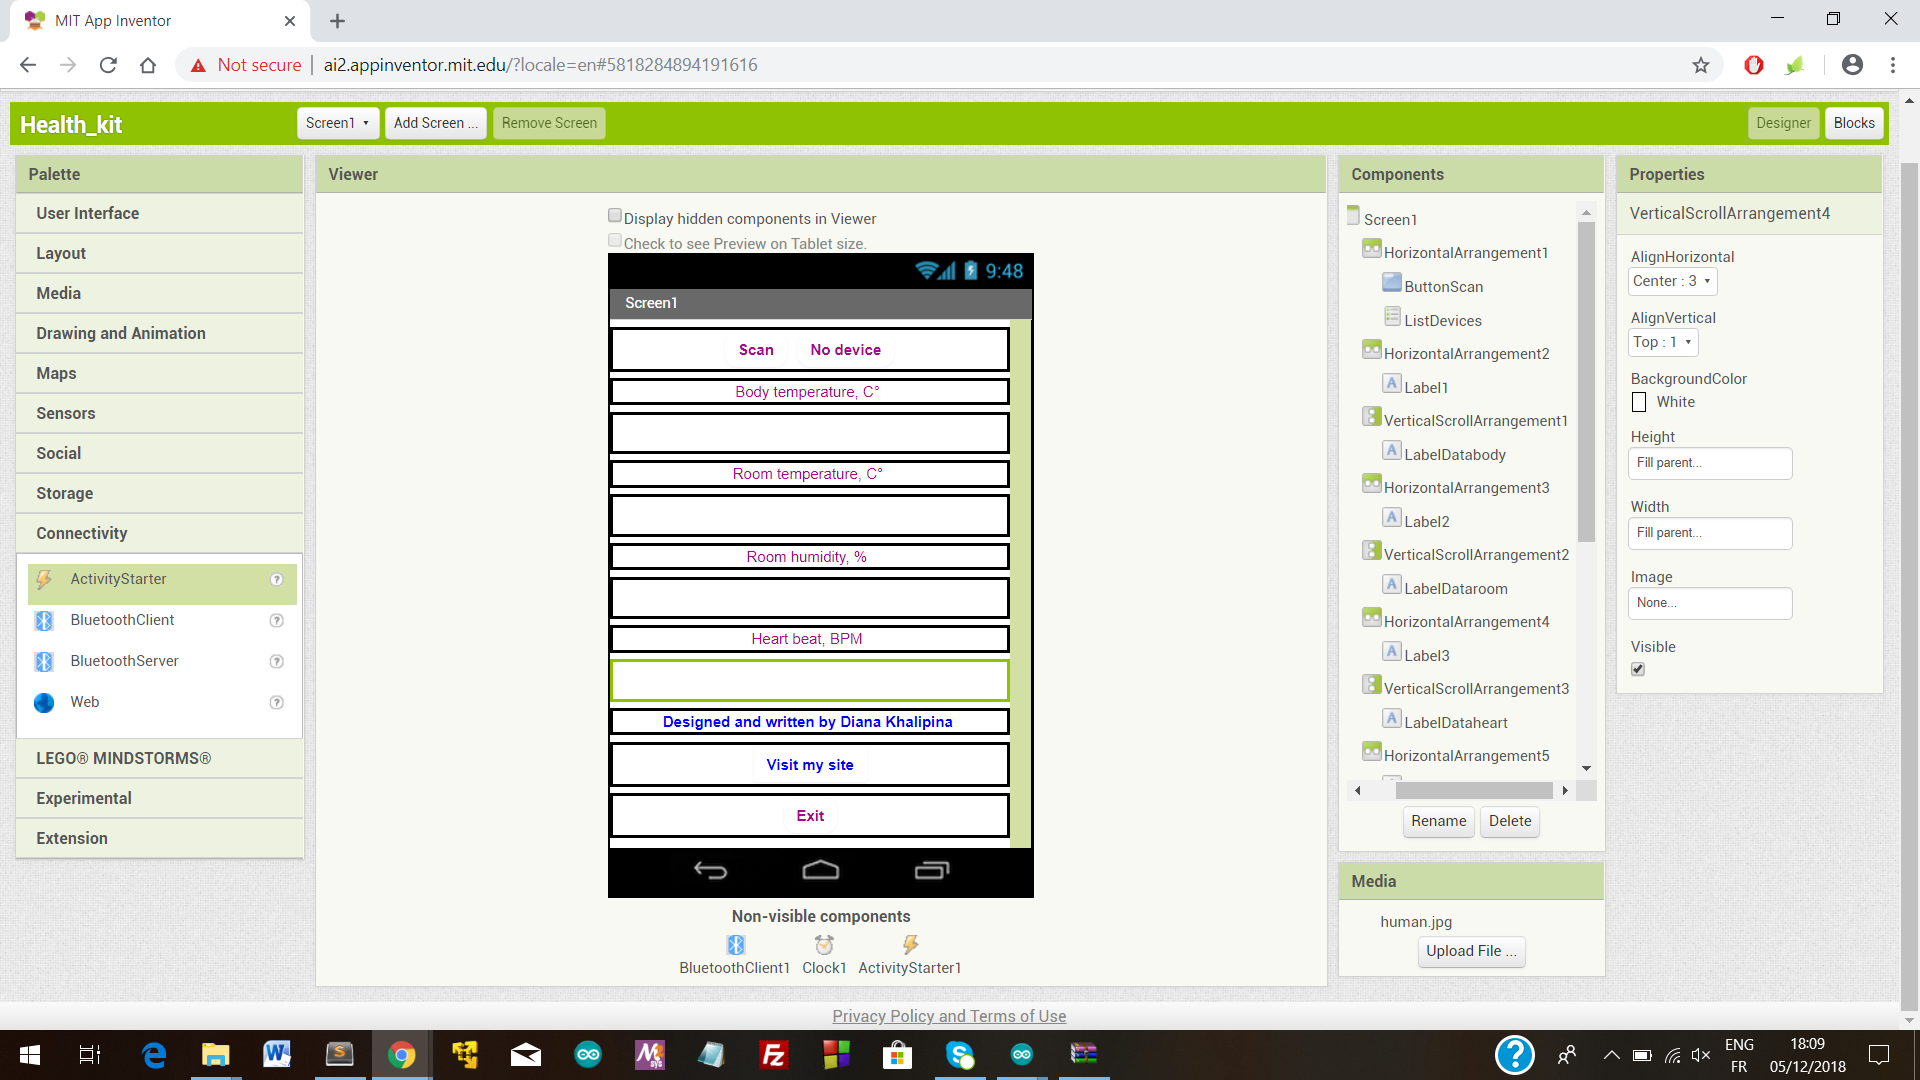Click the BluetoothClient1 non-visible component icon

(736, 945)
